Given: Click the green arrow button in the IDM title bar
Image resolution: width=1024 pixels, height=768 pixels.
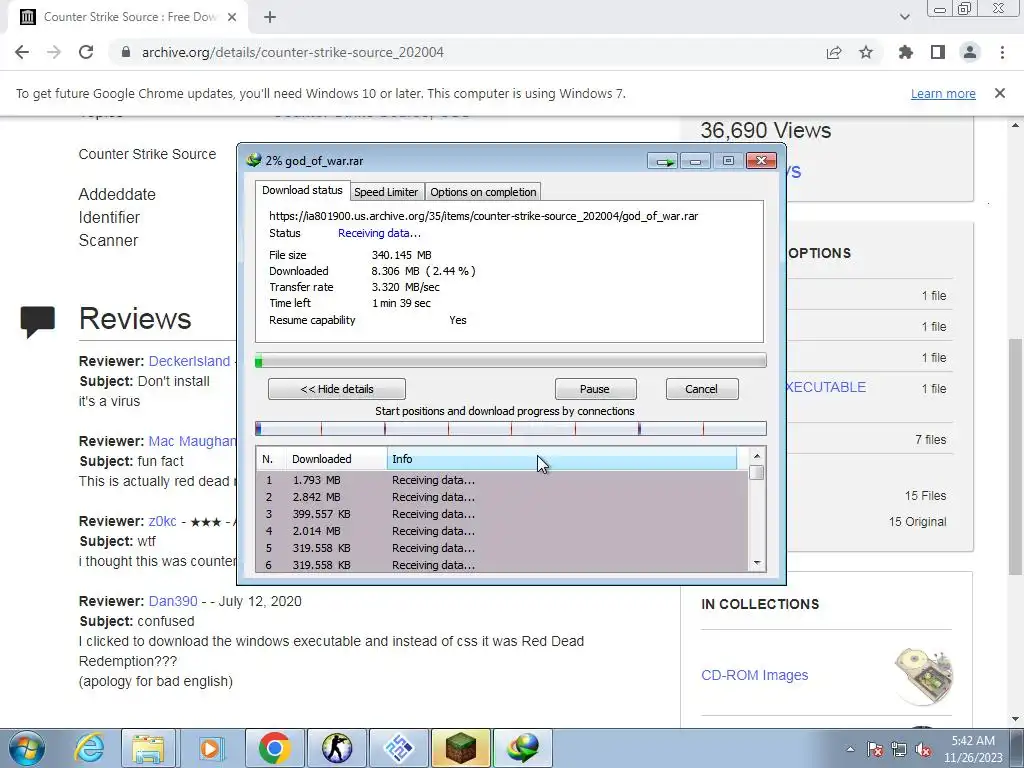Looking at the screenshot, I should pyautogui.click(x=663, y=161).
